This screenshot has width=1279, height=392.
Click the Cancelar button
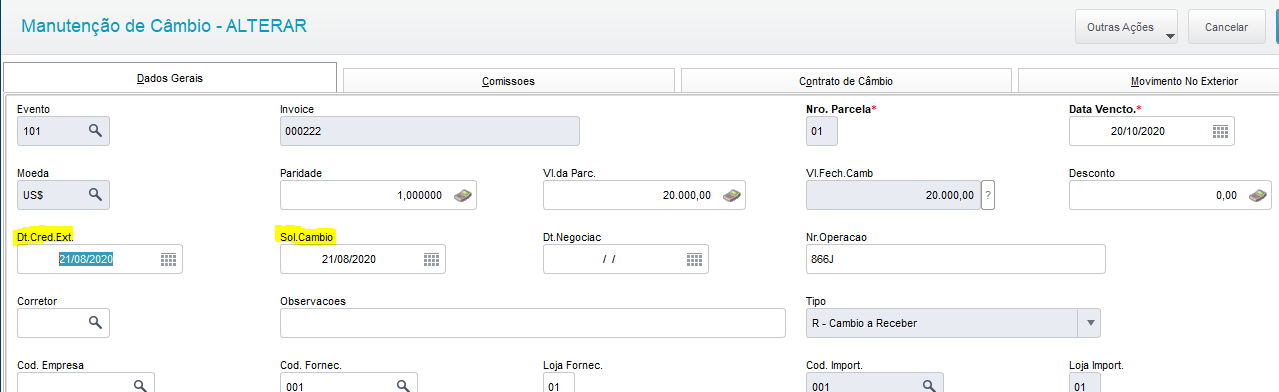coord(1226,28)
